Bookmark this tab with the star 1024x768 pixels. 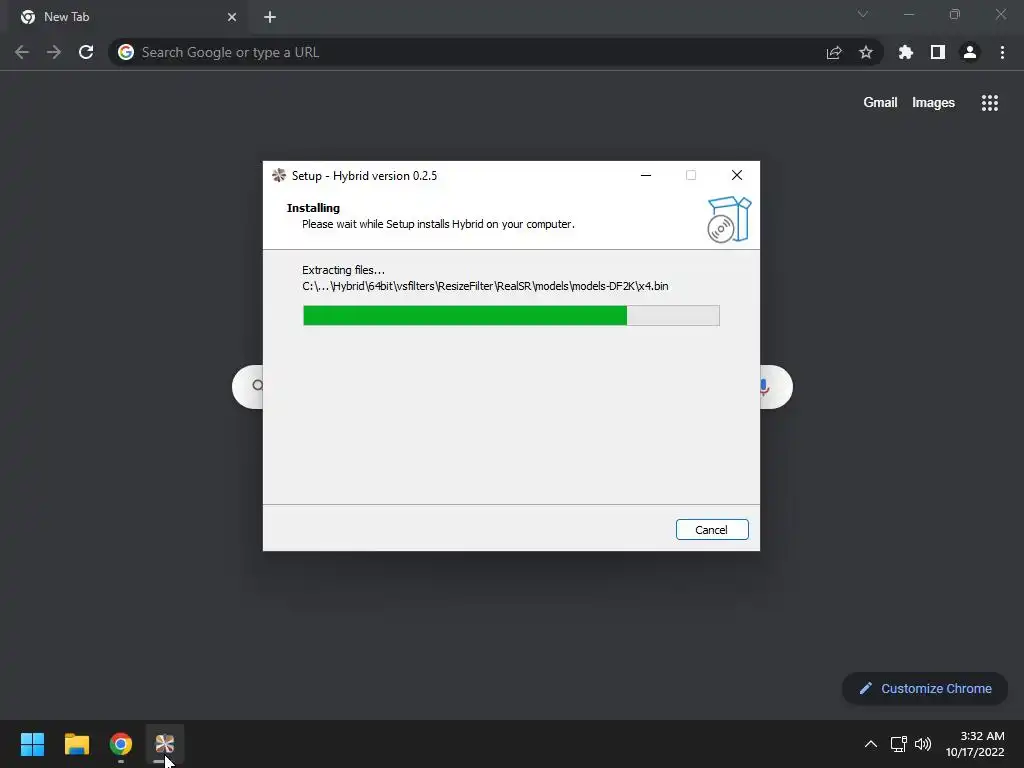point(866,52)
